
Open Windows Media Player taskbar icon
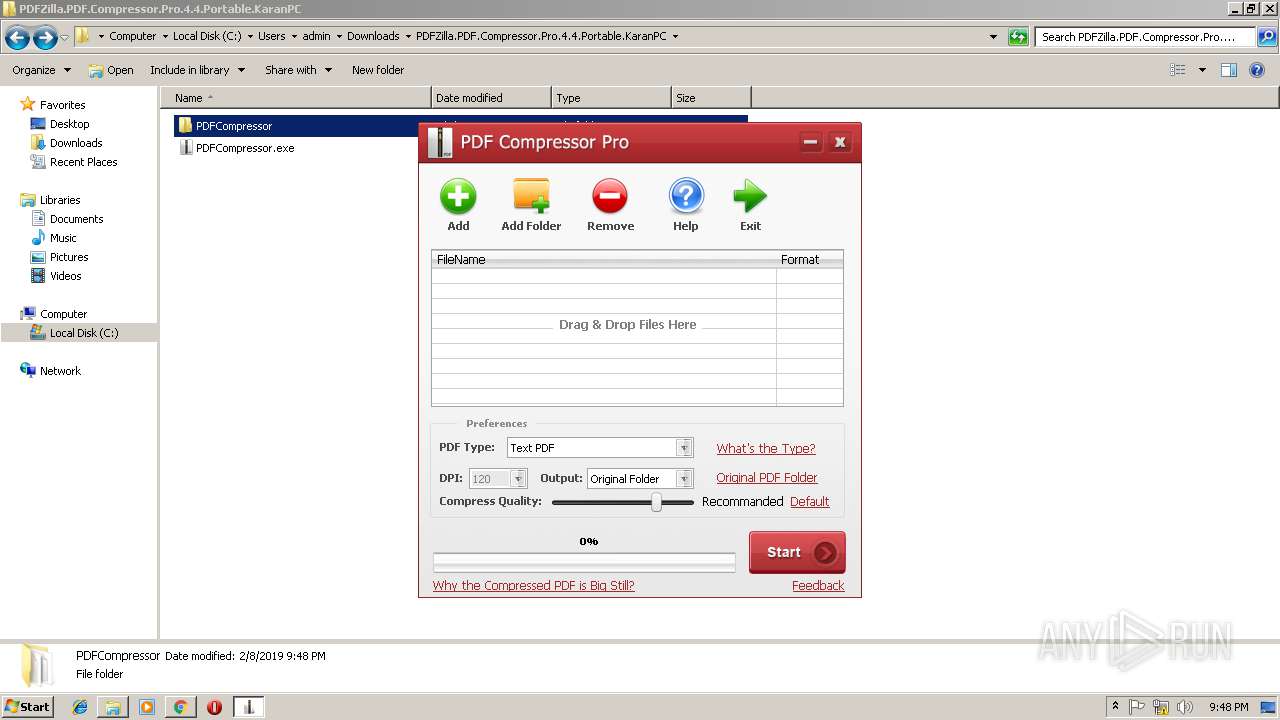pos(147,707)
